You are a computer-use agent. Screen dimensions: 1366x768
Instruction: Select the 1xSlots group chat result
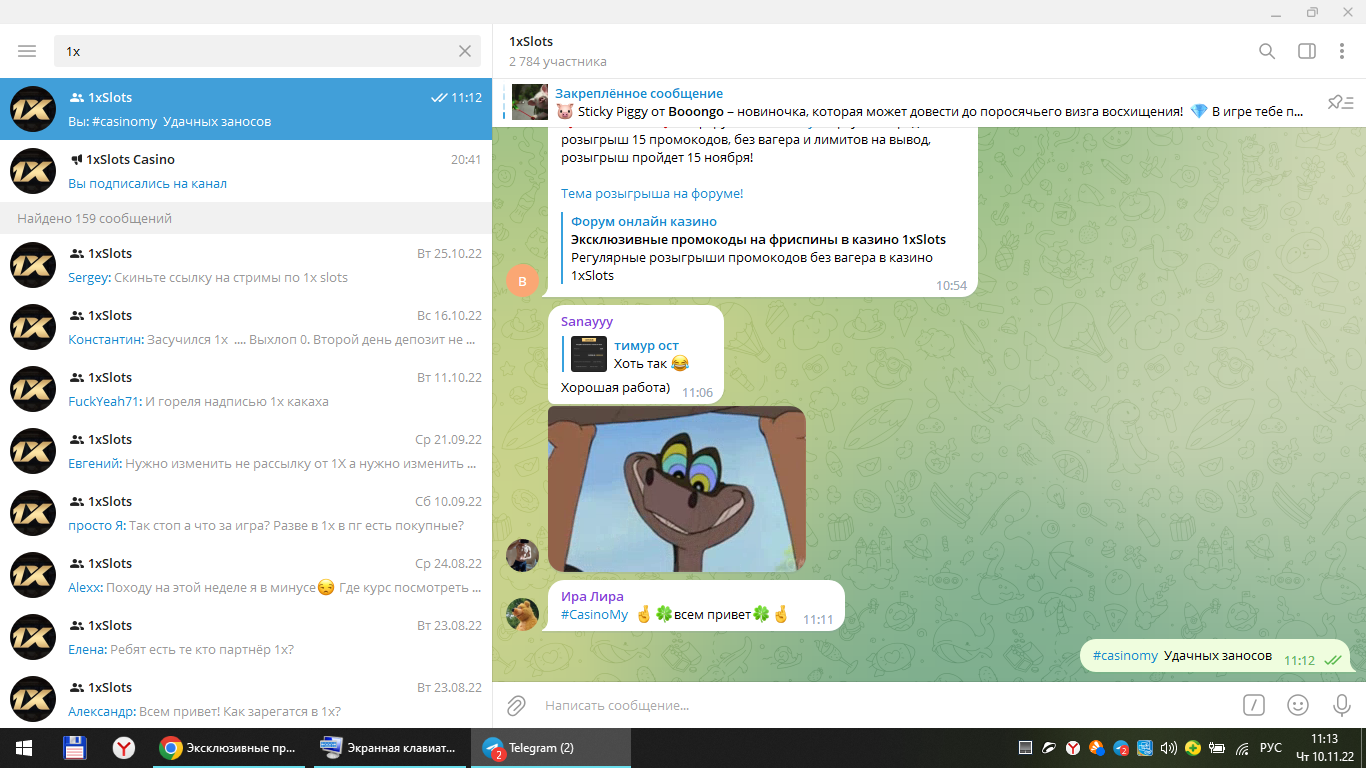tap(246, 109)
